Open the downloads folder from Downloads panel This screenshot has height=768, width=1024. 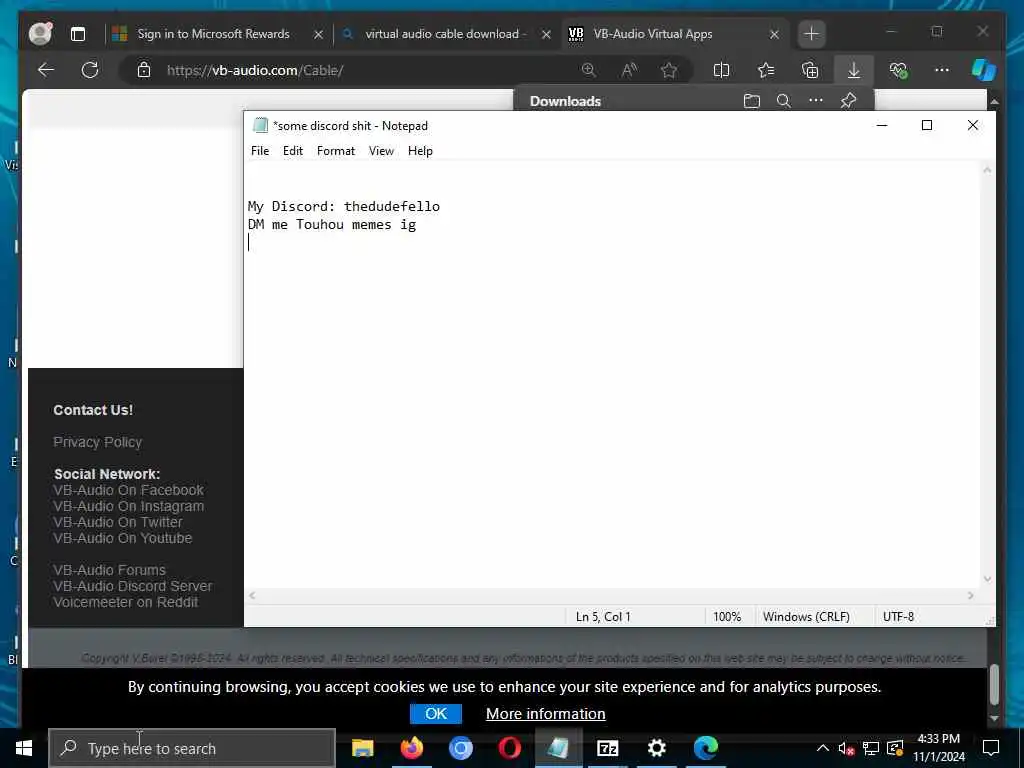752,101
